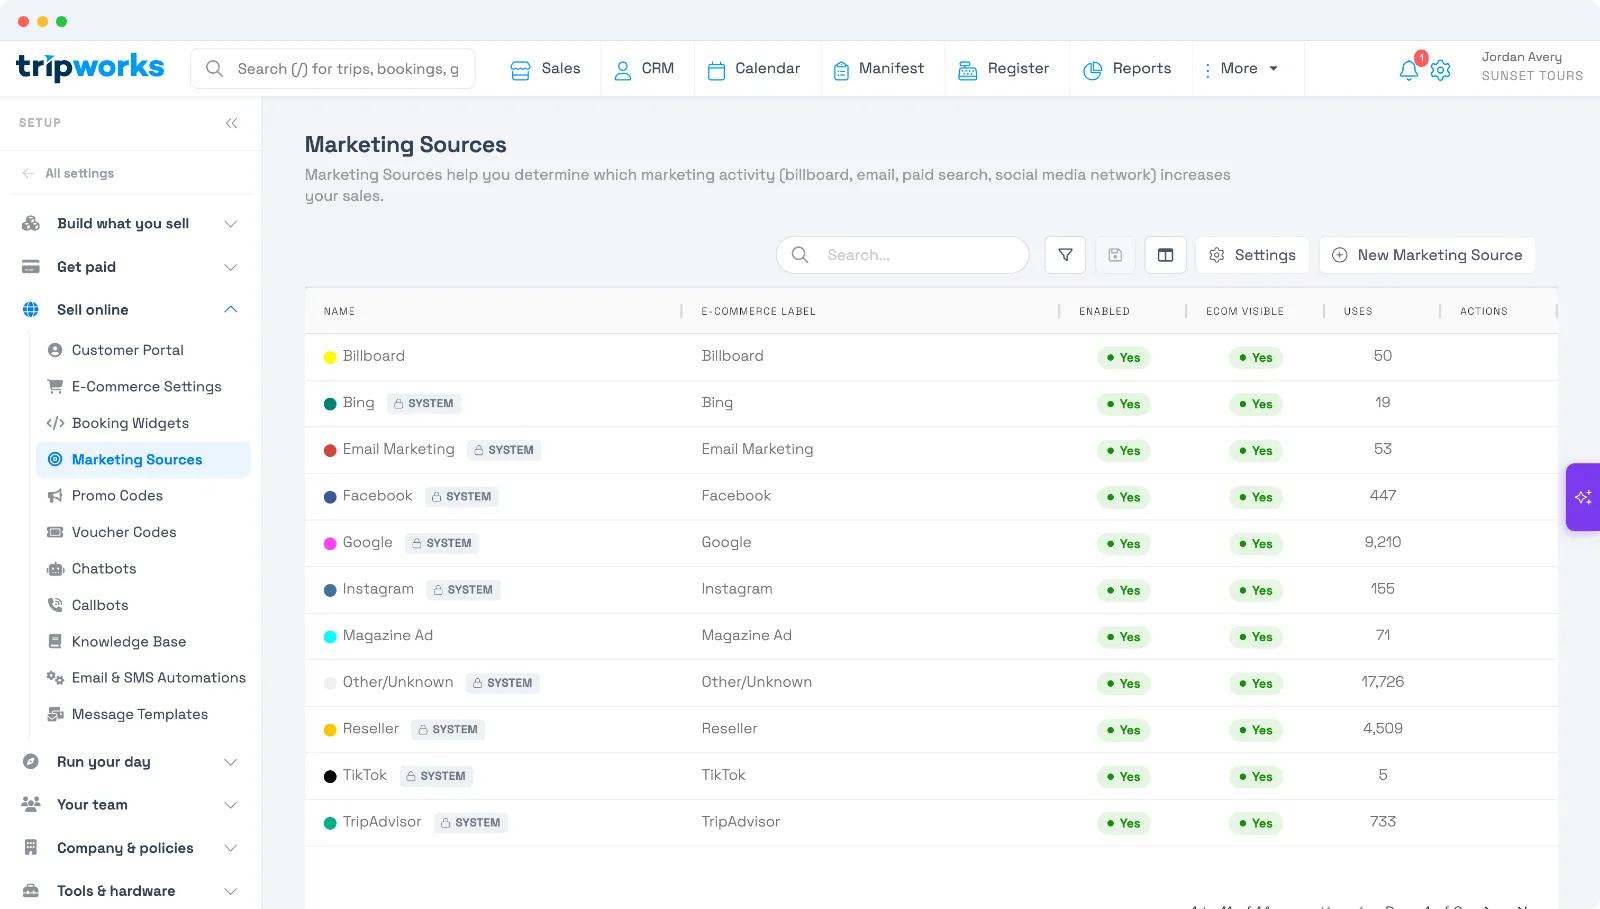The image size is (1600, 909).
Task: Click the Company & policies building icon
Action: click(x=31, y=848)
